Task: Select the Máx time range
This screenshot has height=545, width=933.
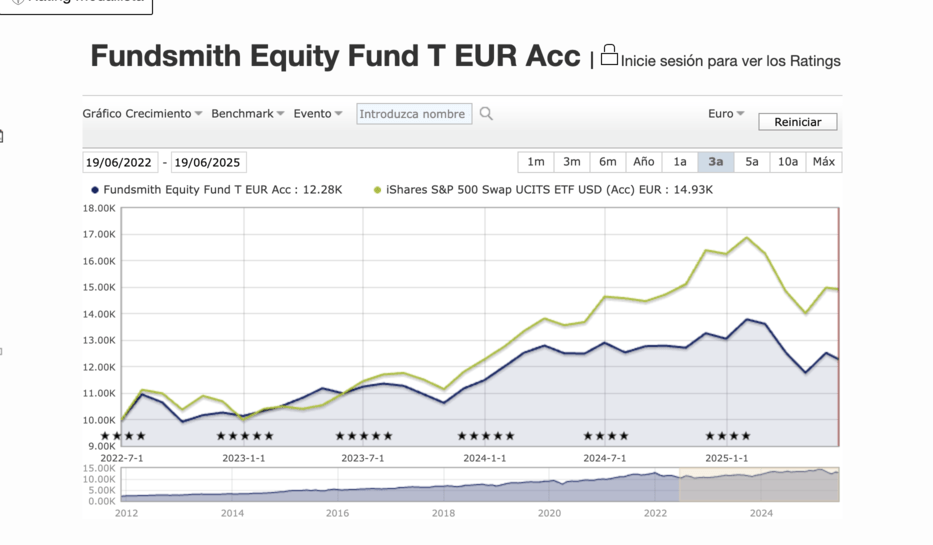Action: 824,162
